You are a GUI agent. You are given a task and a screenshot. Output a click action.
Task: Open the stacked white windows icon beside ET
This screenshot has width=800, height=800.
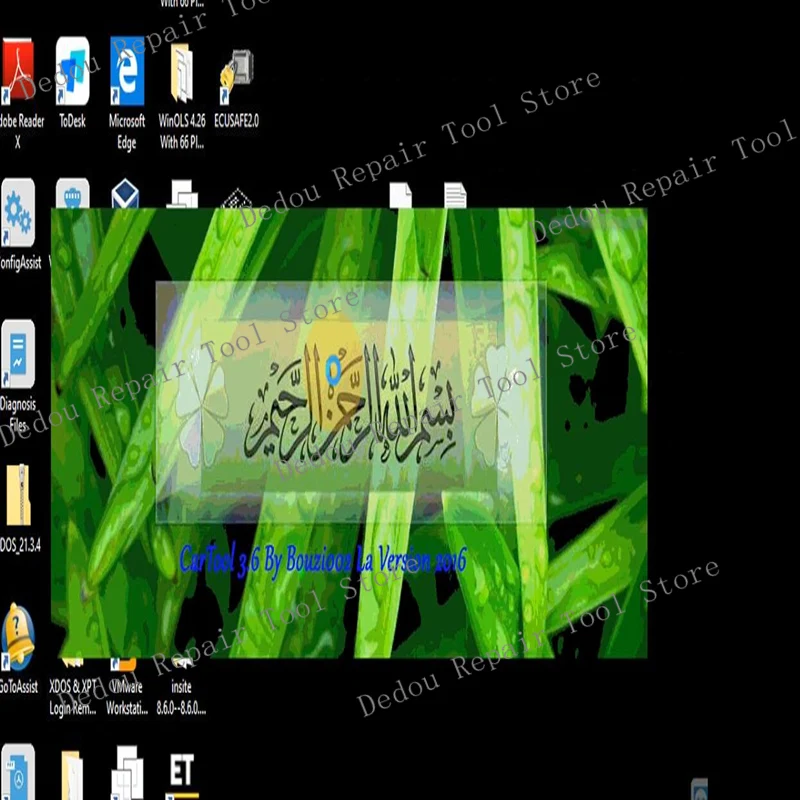(x=127, y=772)
